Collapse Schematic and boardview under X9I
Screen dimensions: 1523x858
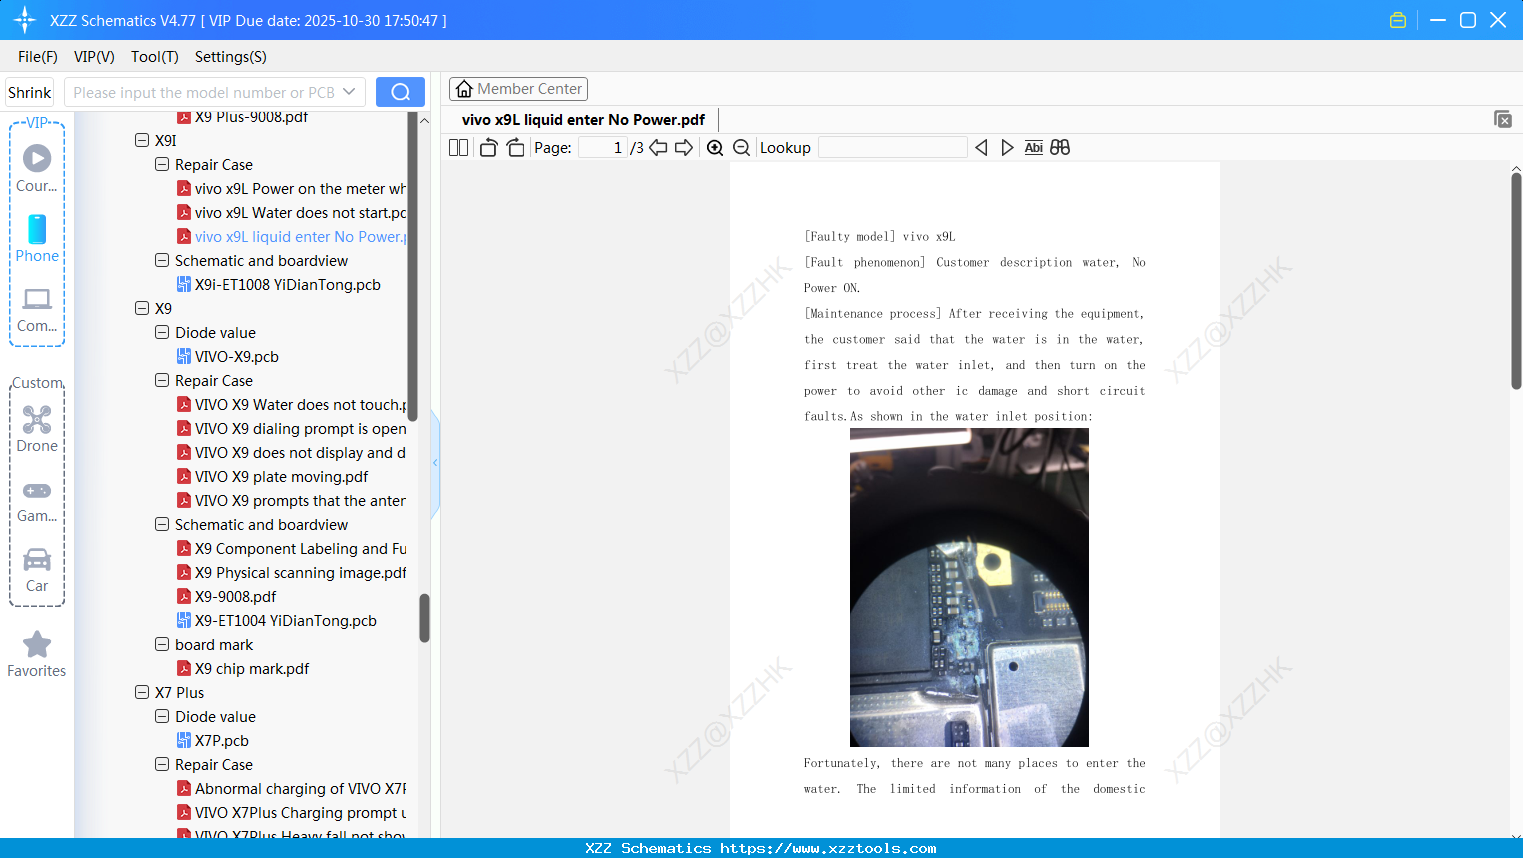162,260
